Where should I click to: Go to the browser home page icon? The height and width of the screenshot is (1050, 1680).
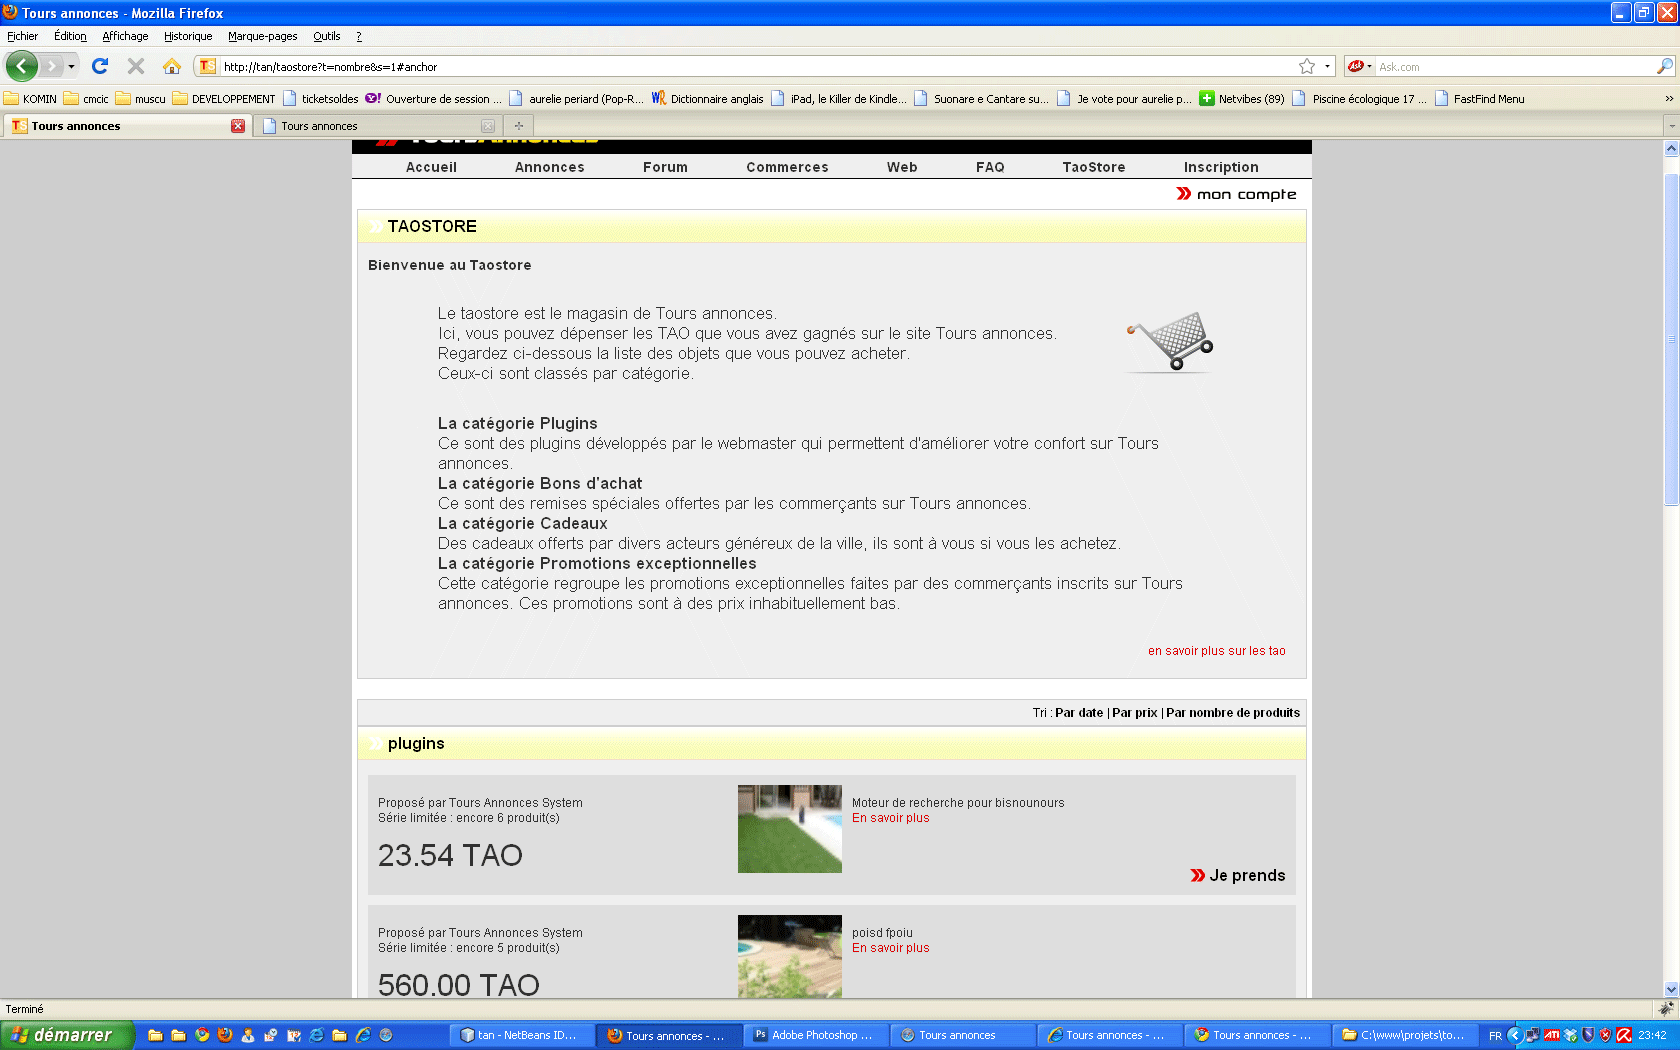coord(172,66)
